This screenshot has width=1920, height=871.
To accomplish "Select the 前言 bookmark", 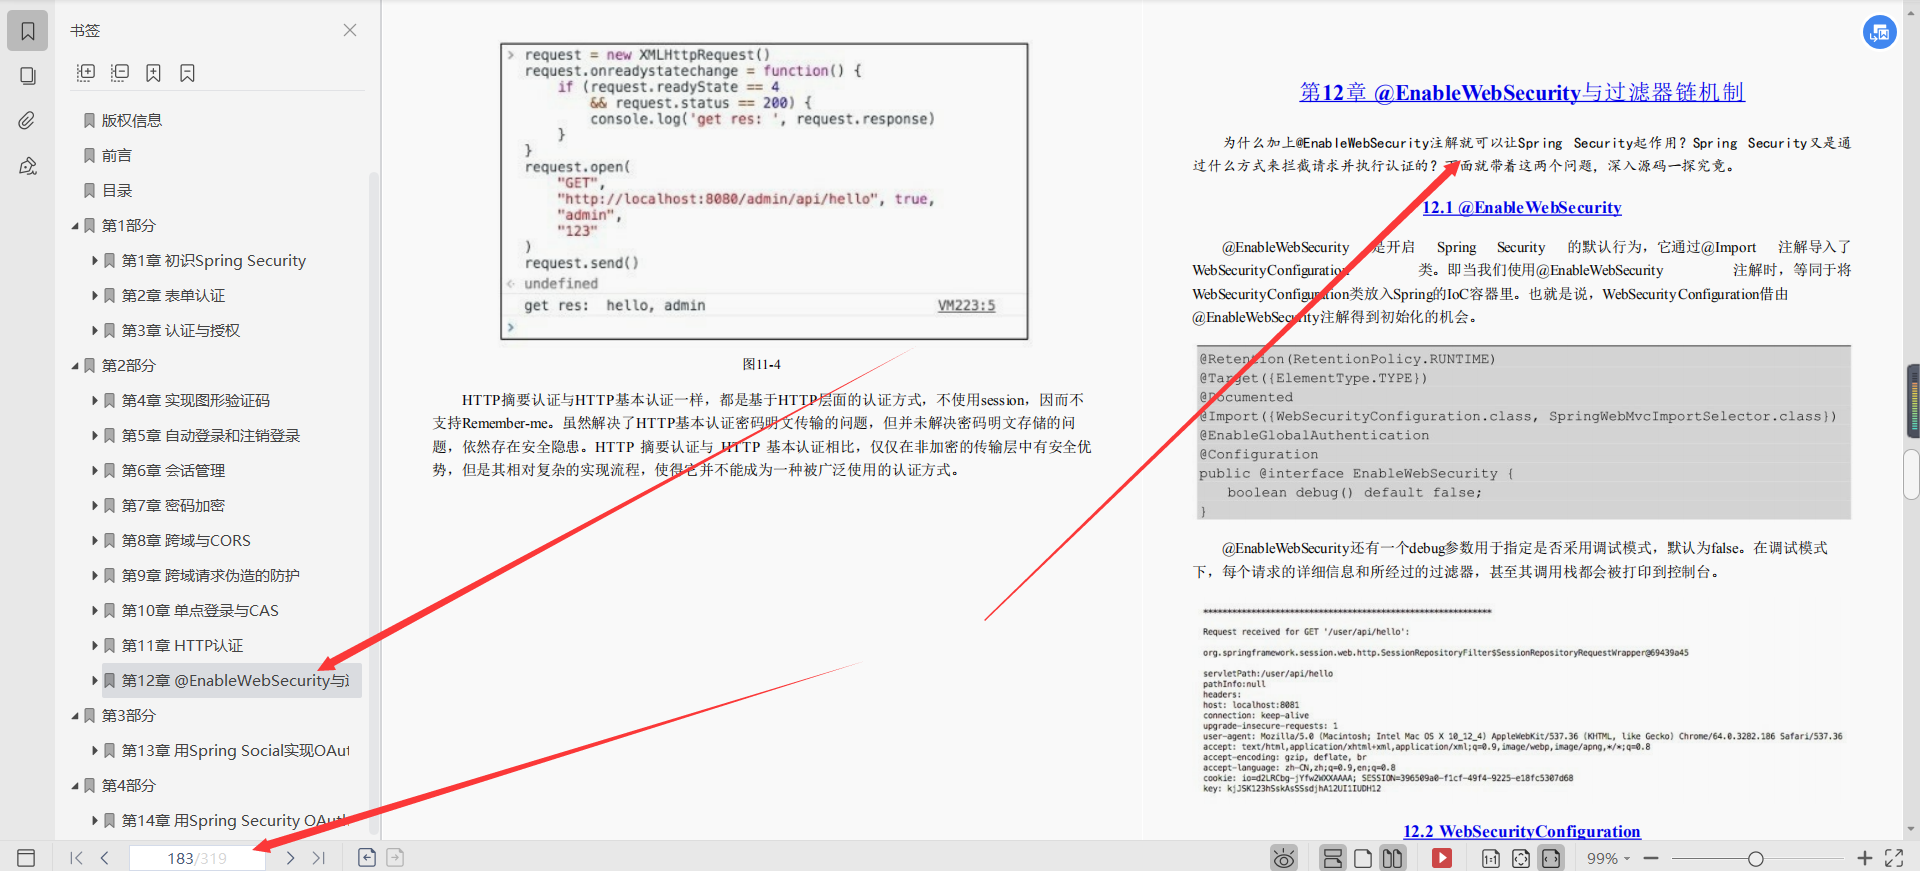I will pyautogui.click(x=116, y=155).
